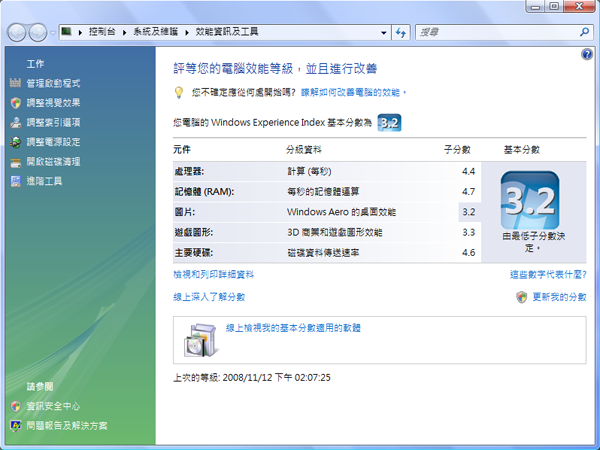The height and width of the screenshot is (450, 600).
Task: Click the Back navigation arrow button
Action: [16, 33]
